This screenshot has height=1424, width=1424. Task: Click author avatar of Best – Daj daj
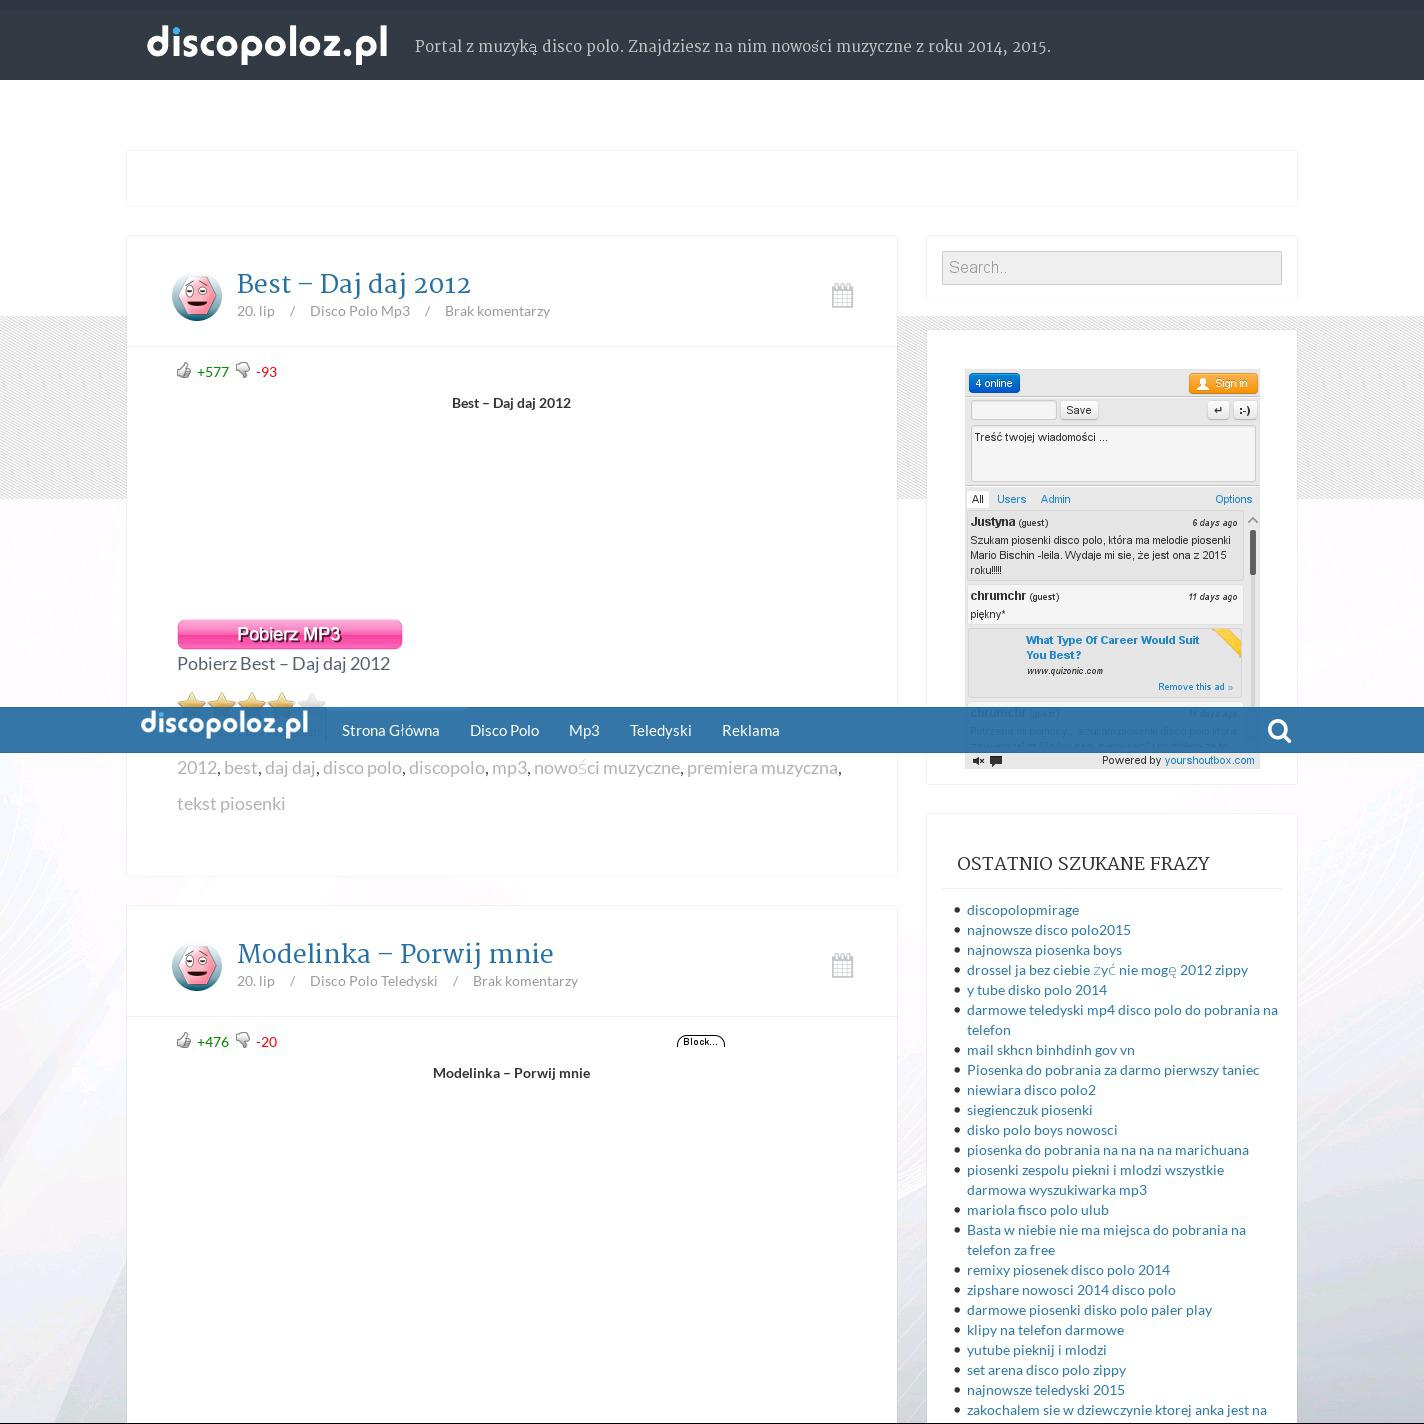(197, 297)
